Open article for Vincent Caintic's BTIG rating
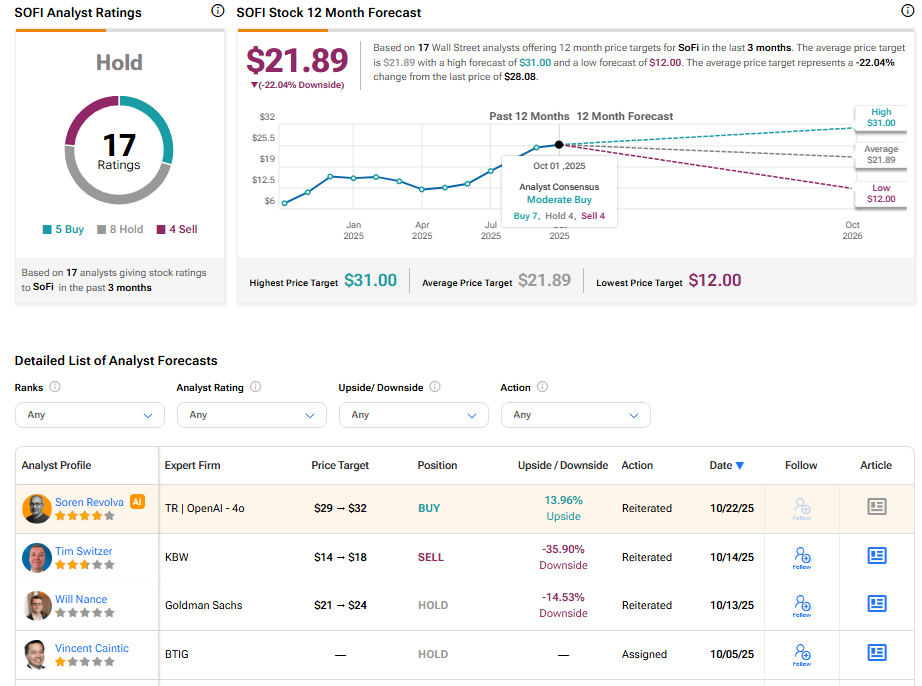This screenshot has width=922, height=686. [876, 653]
